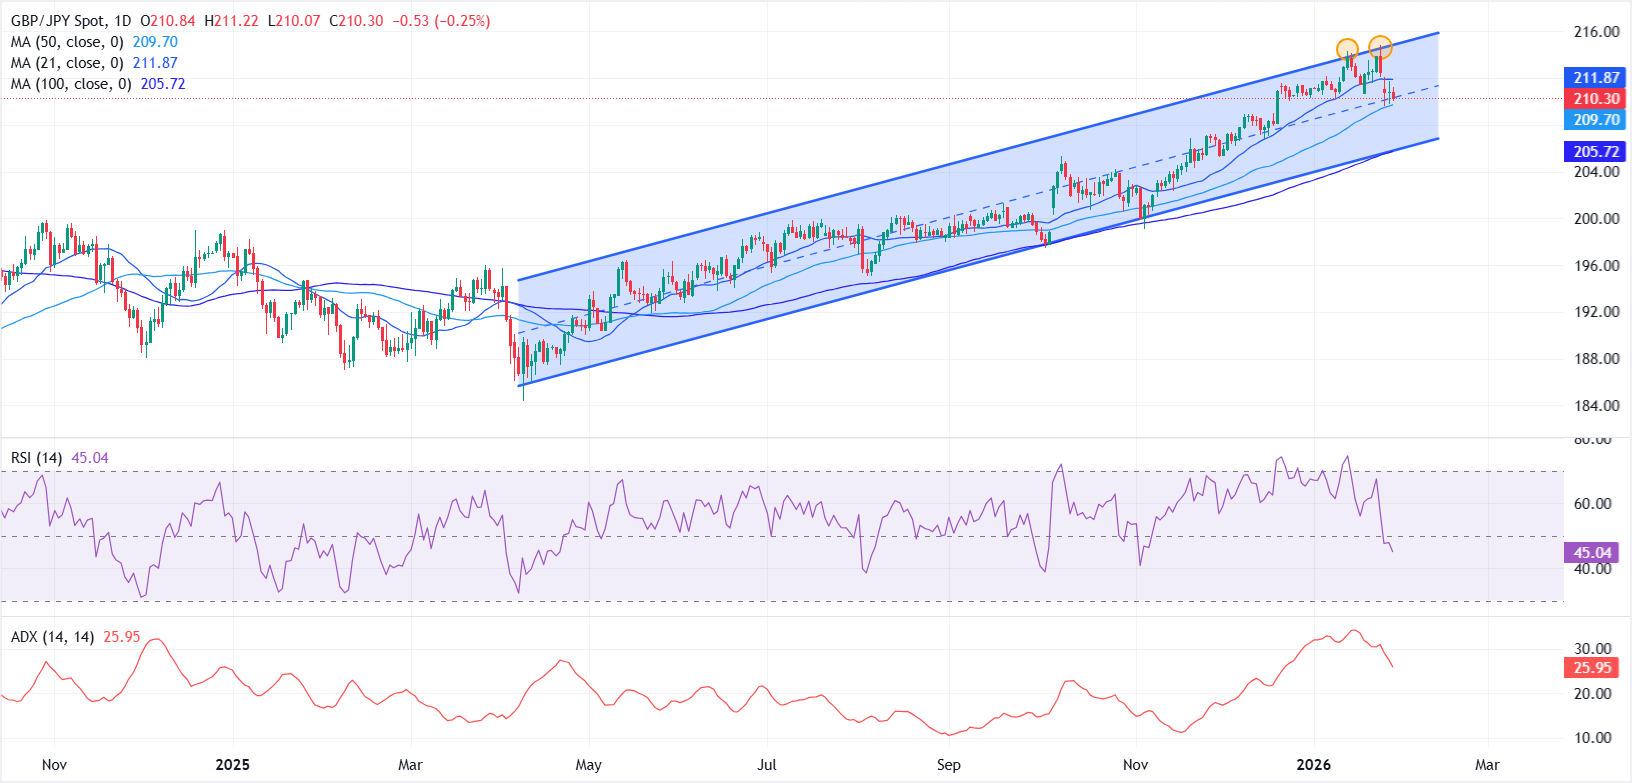
Task: Click the 209.70 tag on the price axis
Action: coord(1596,120)
